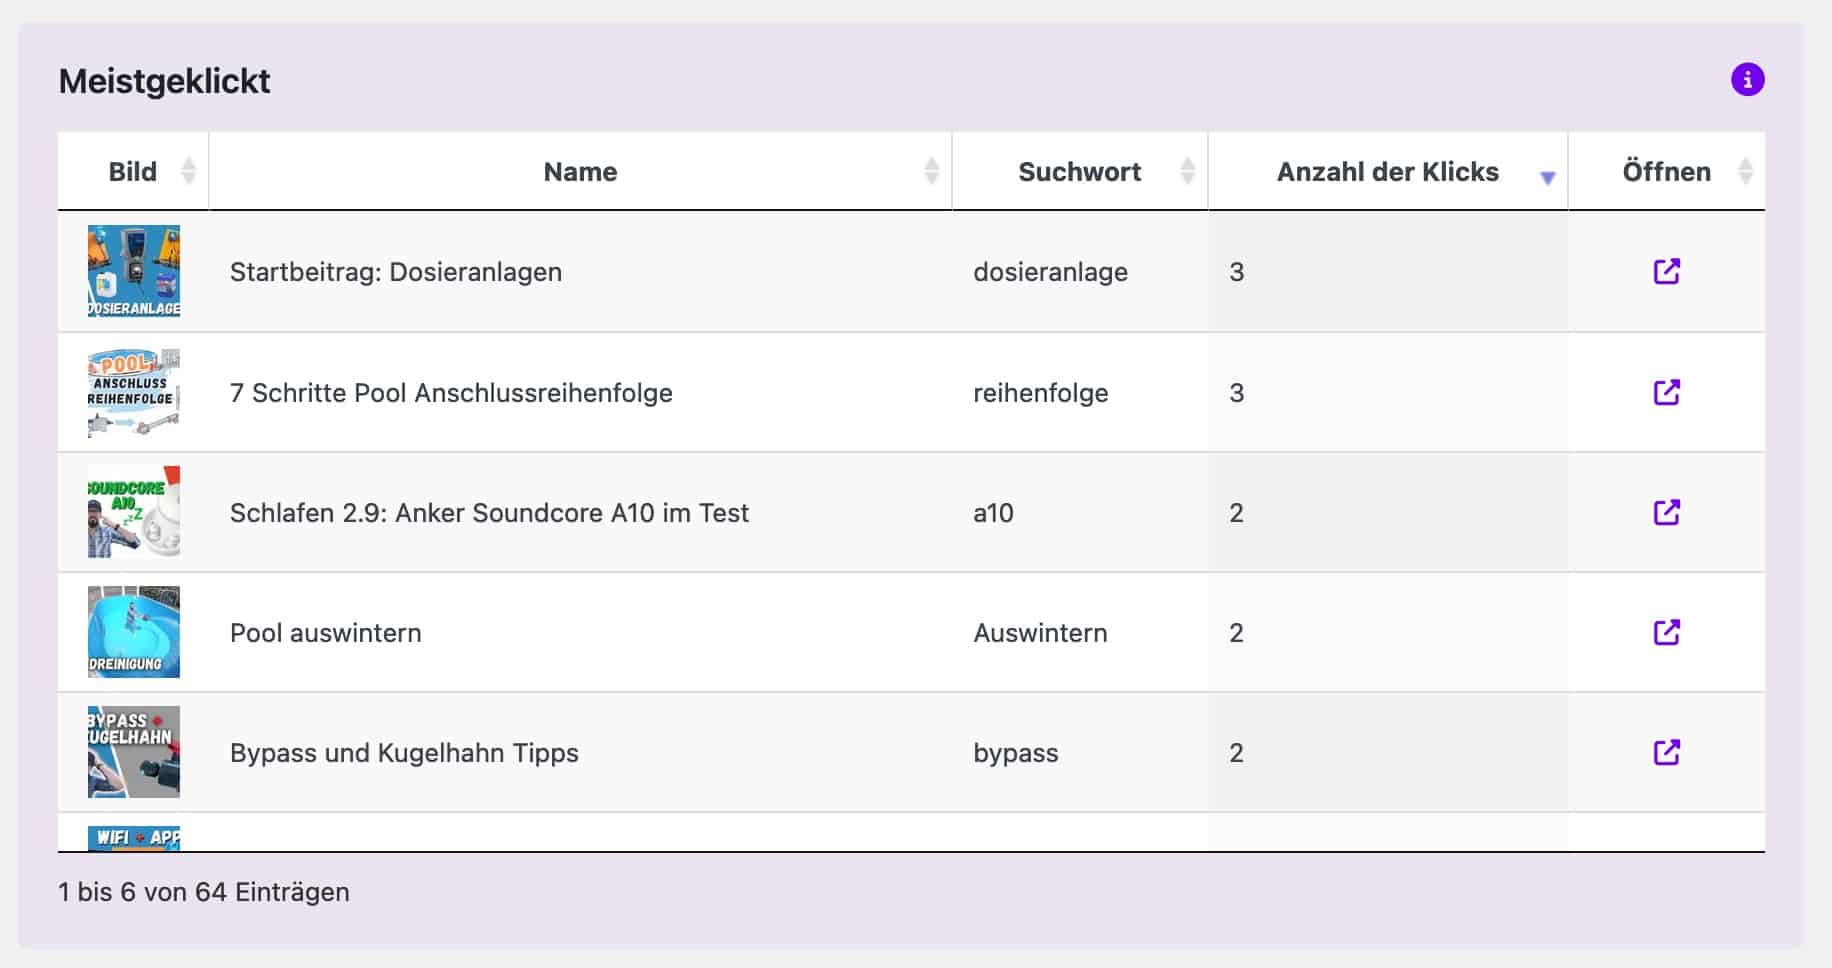Image resolution: width=1832 pixels, height=968 pixels.
Task: Select the text Startbeitrag: Dosieranlagen
Action: 396,272
